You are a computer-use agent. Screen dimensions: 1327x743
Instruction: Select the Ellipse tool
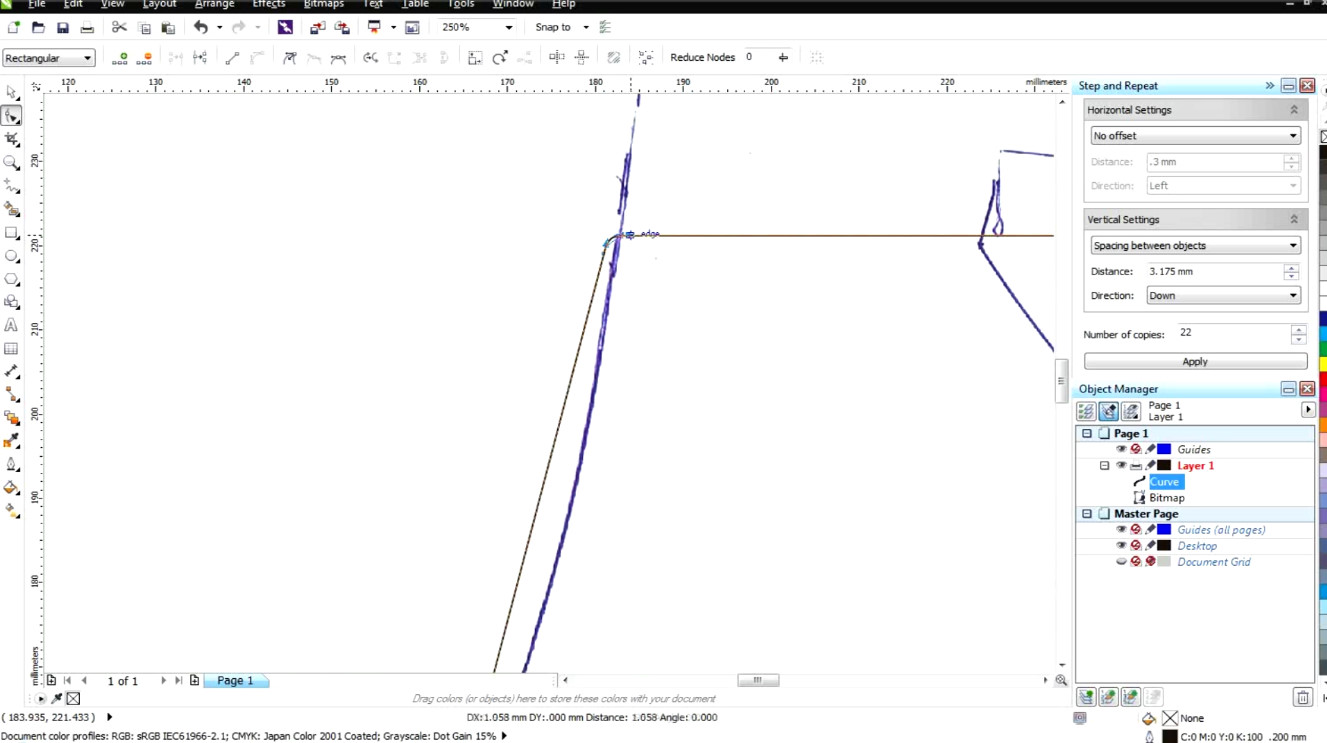[12, 256]
